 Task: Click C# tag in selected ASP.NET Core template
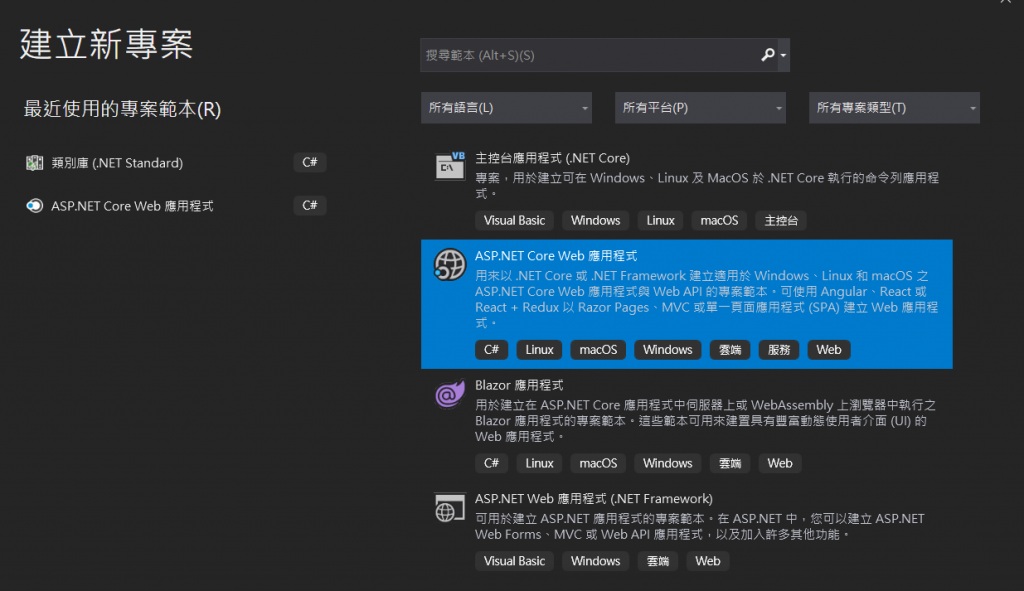click(491, 350)
